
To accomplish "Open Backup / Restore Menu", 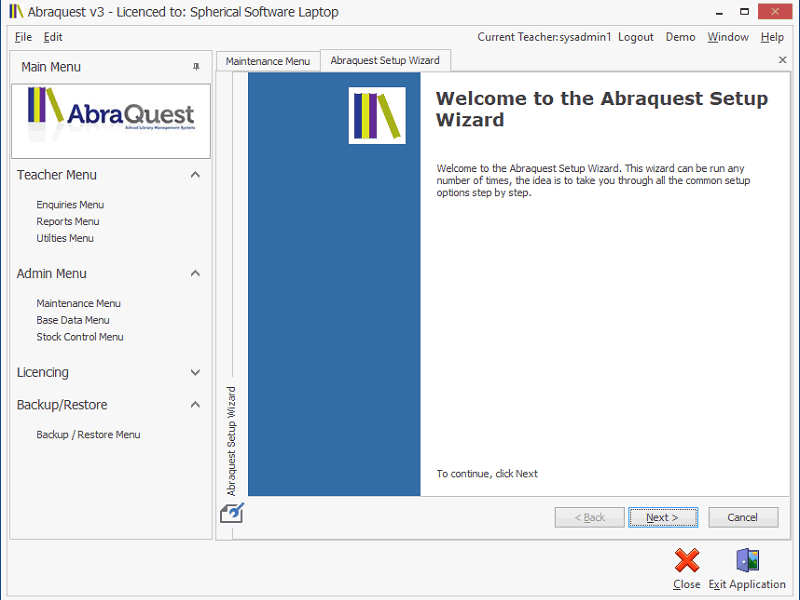I will pos(88,435).
